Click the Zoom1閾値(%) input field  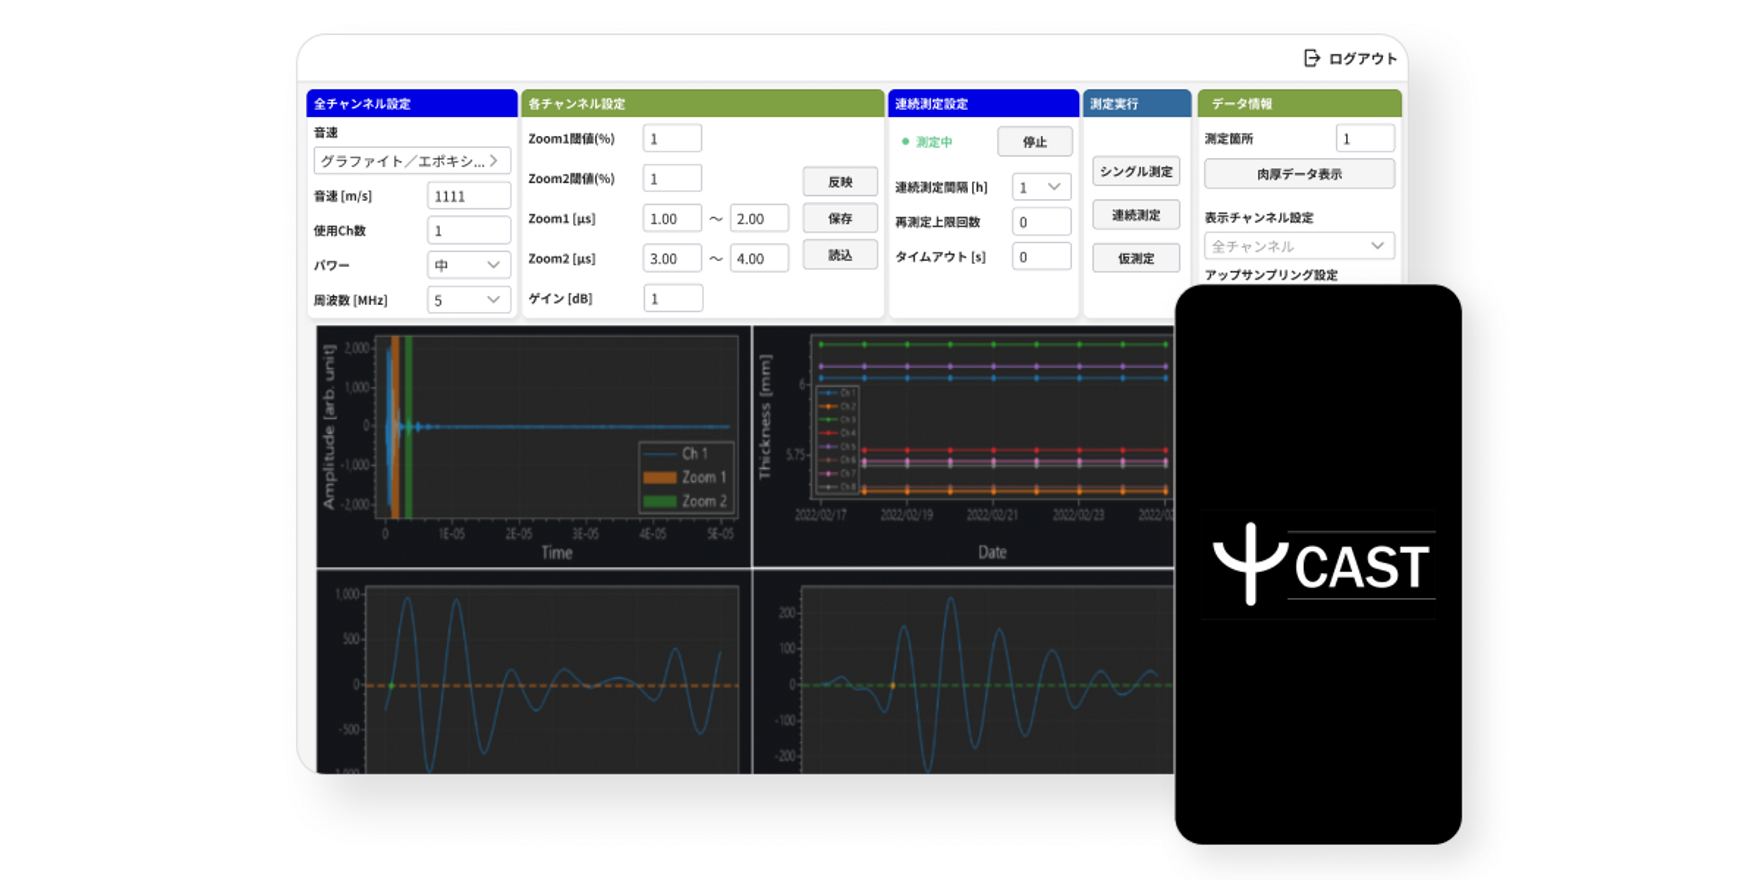click(x=672, y=139)
